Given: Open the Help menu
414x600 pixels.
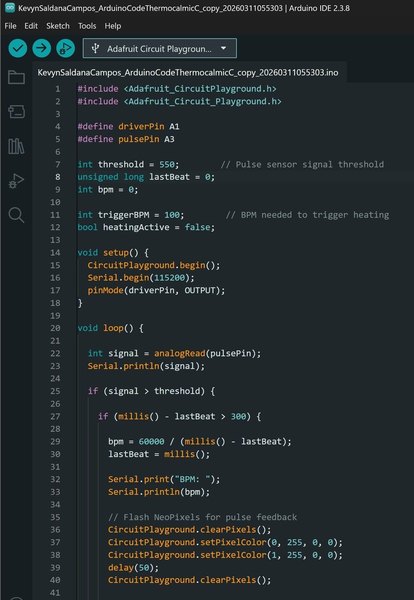Looking at the screenshot, I should click(x=113, y=26).
